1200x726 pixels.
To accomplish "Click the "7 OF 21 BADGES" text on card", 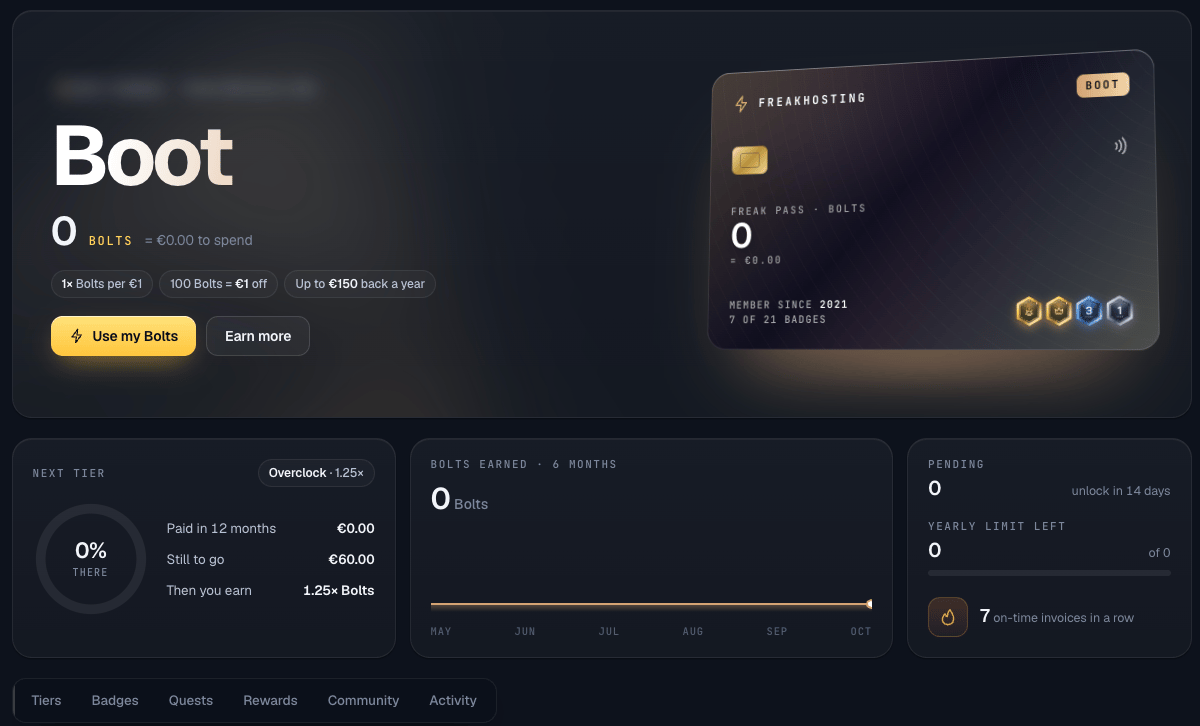I will (778, 320).
